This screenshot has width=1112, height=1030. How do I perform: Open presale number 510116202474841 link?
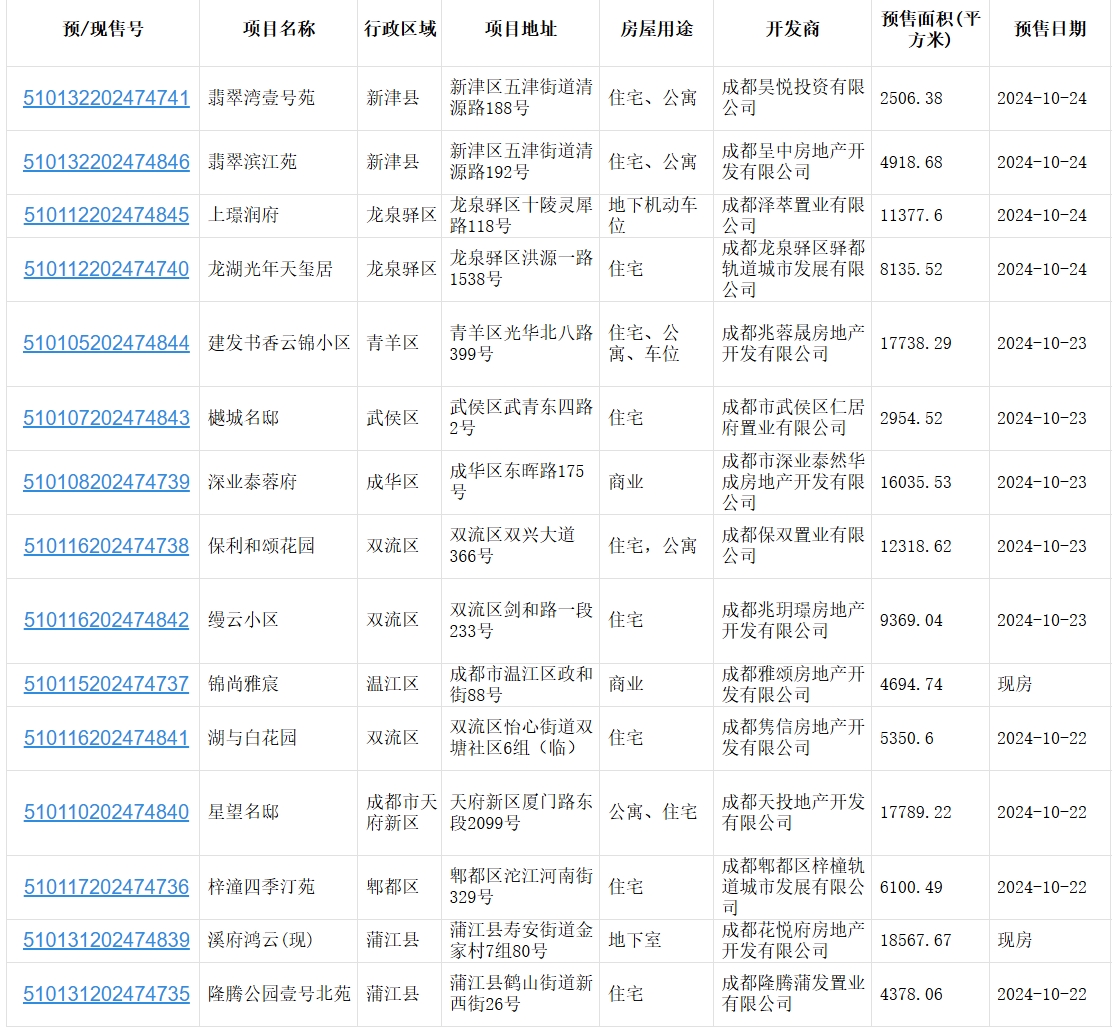point(106,738)
